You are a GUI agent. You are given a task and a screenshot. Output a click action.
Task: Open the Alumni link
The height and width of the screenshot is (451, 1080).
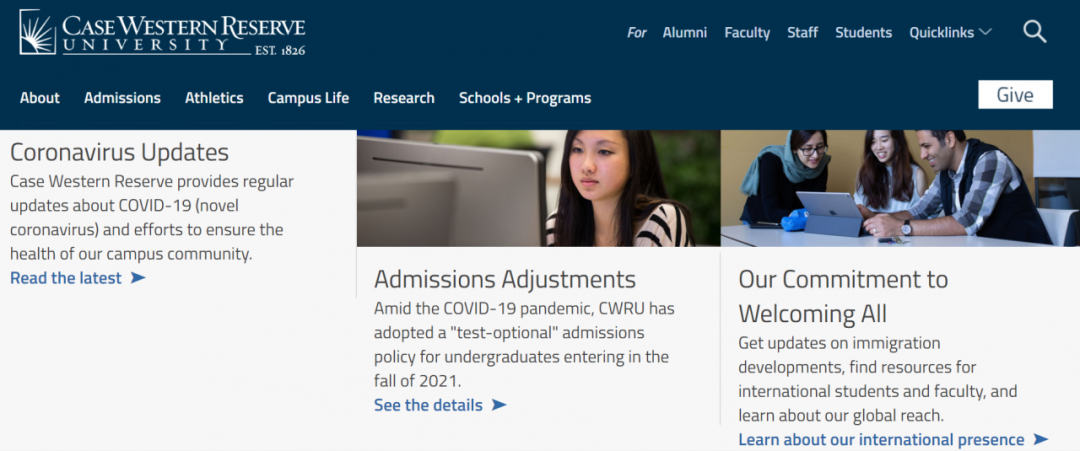pos(685,32)
